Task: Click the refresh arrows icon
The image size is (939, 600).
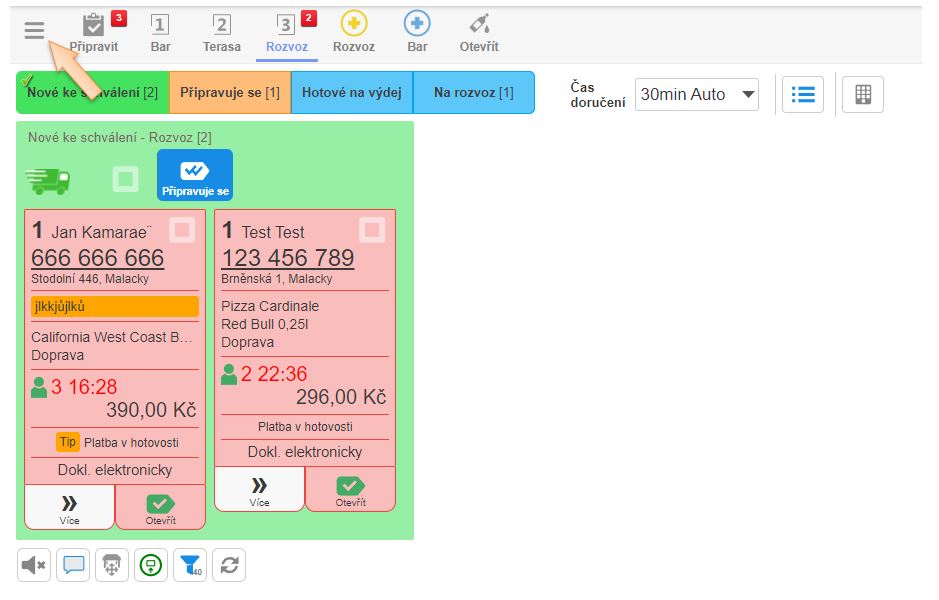Action: [x=229, y=565]
